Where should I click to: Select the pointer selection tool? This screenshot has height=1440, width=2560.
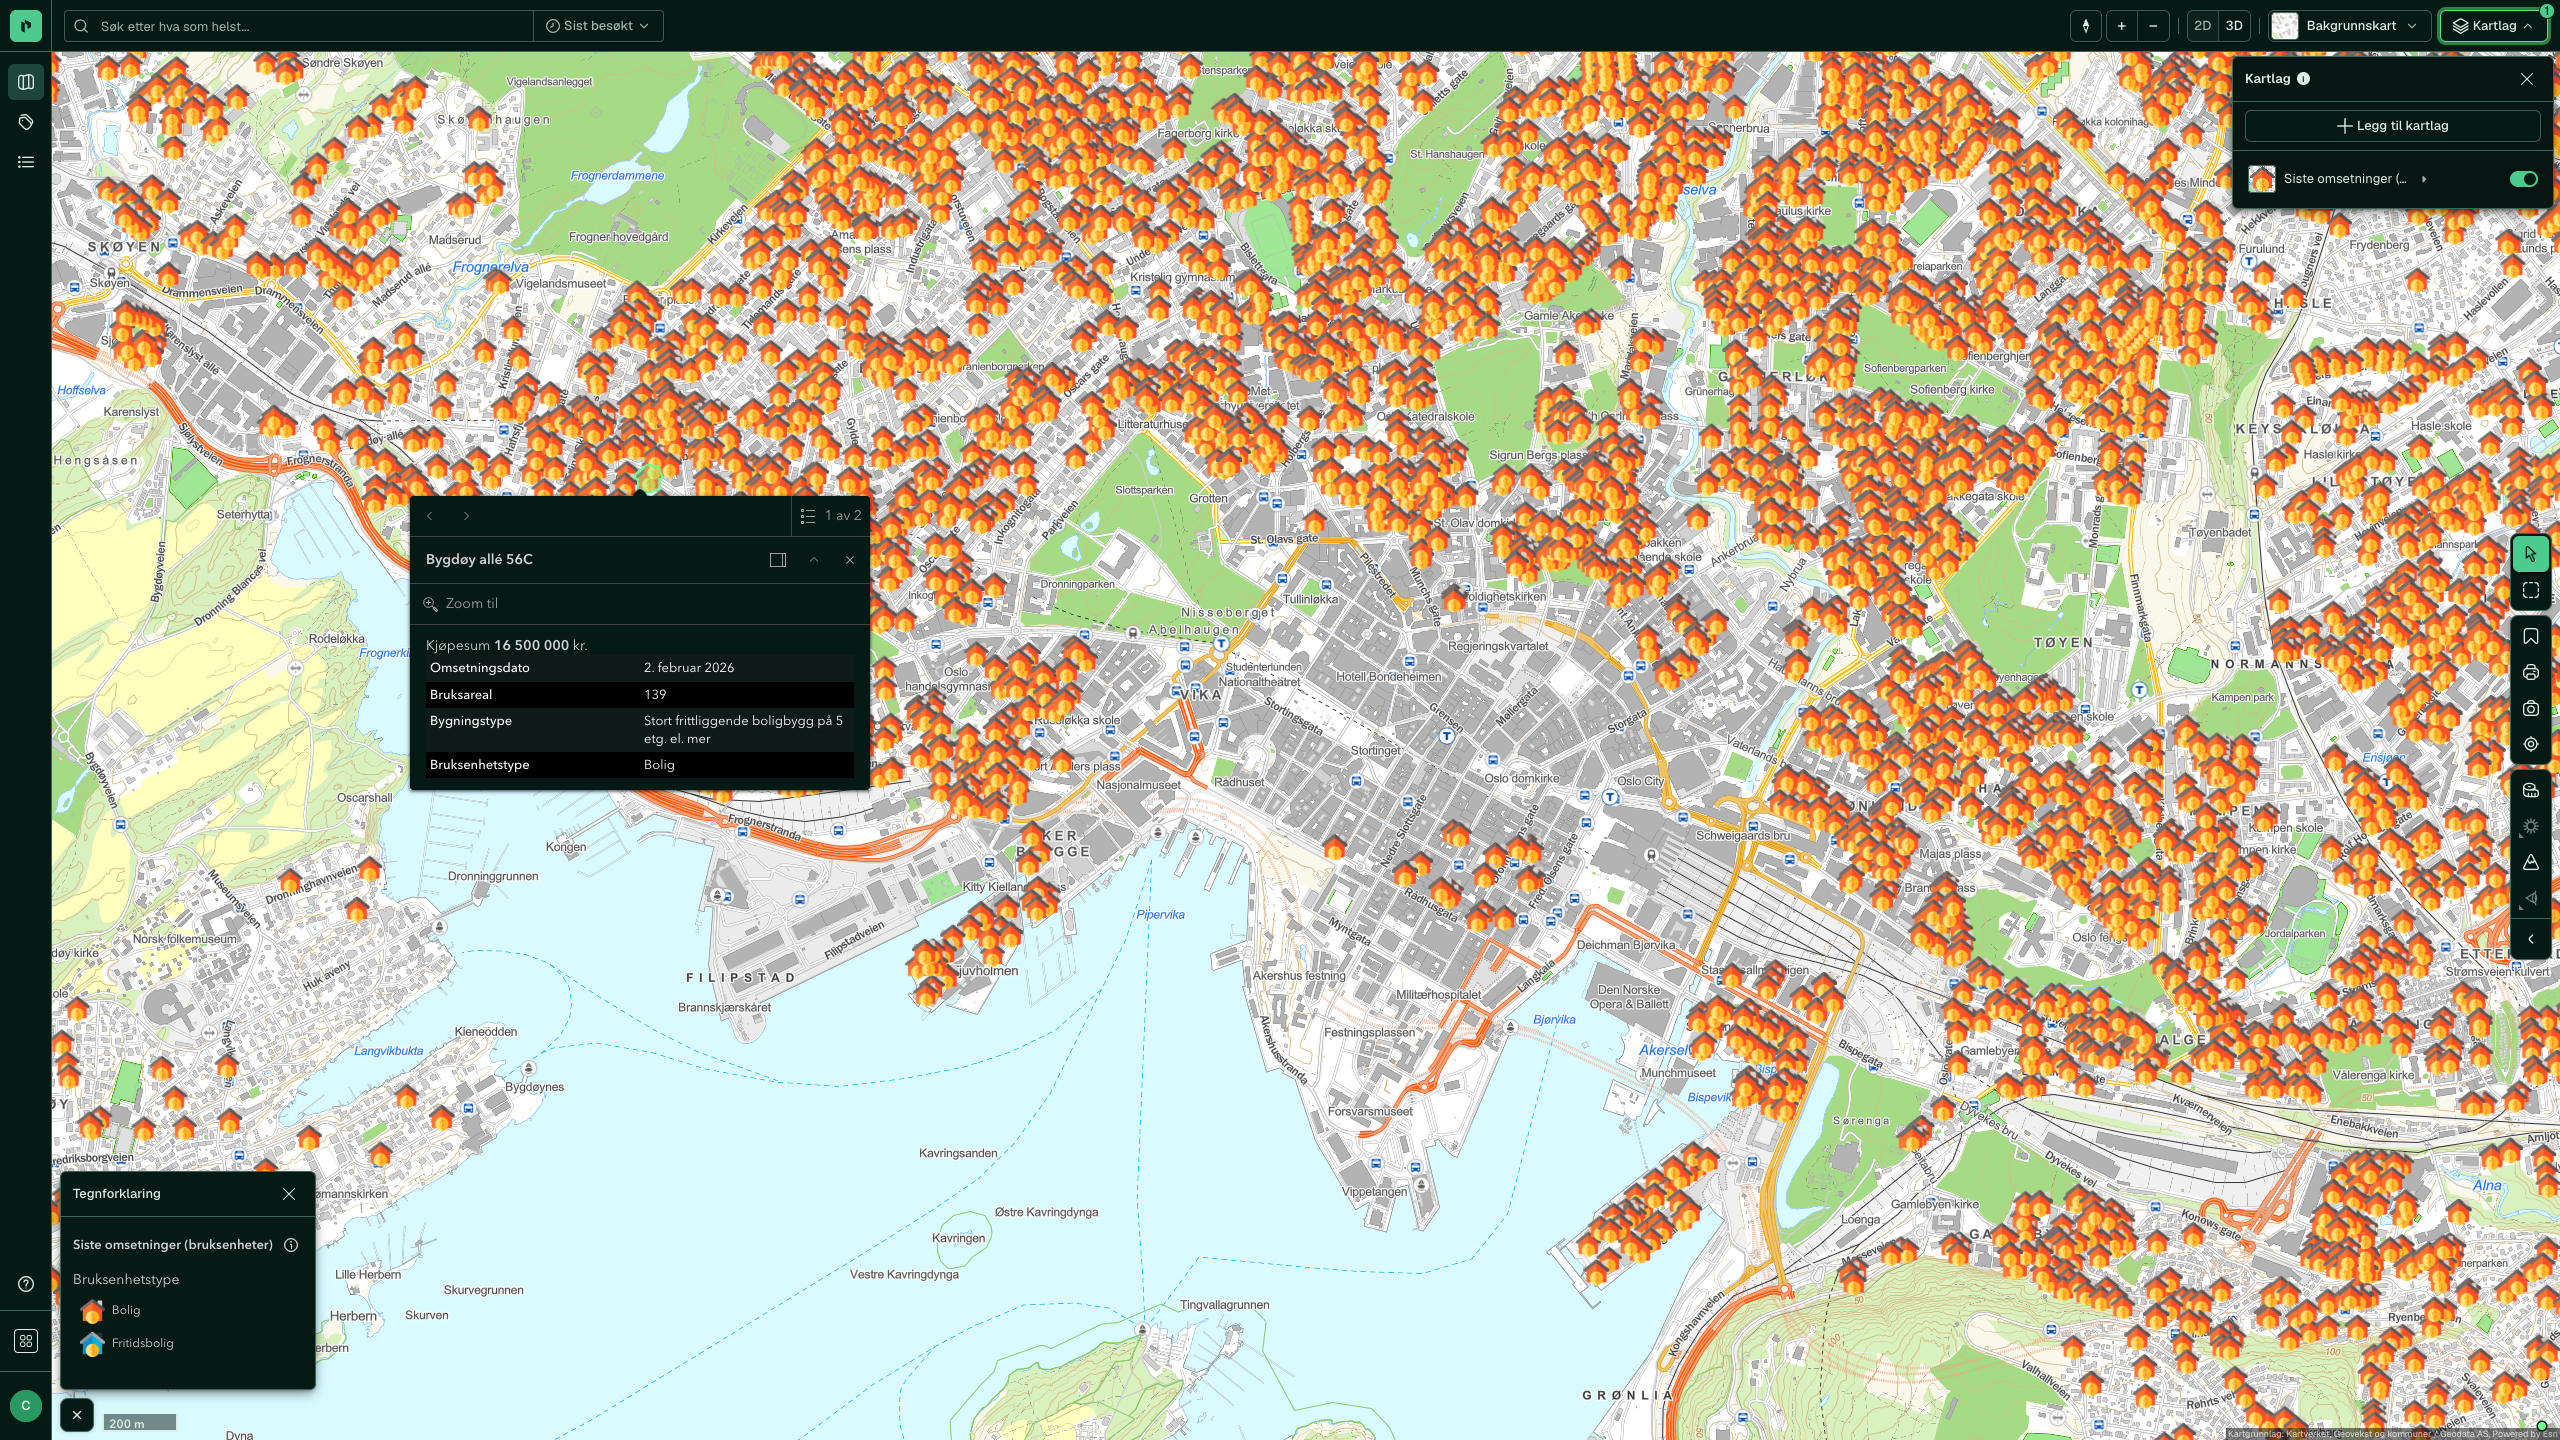tap(2531, 554)
